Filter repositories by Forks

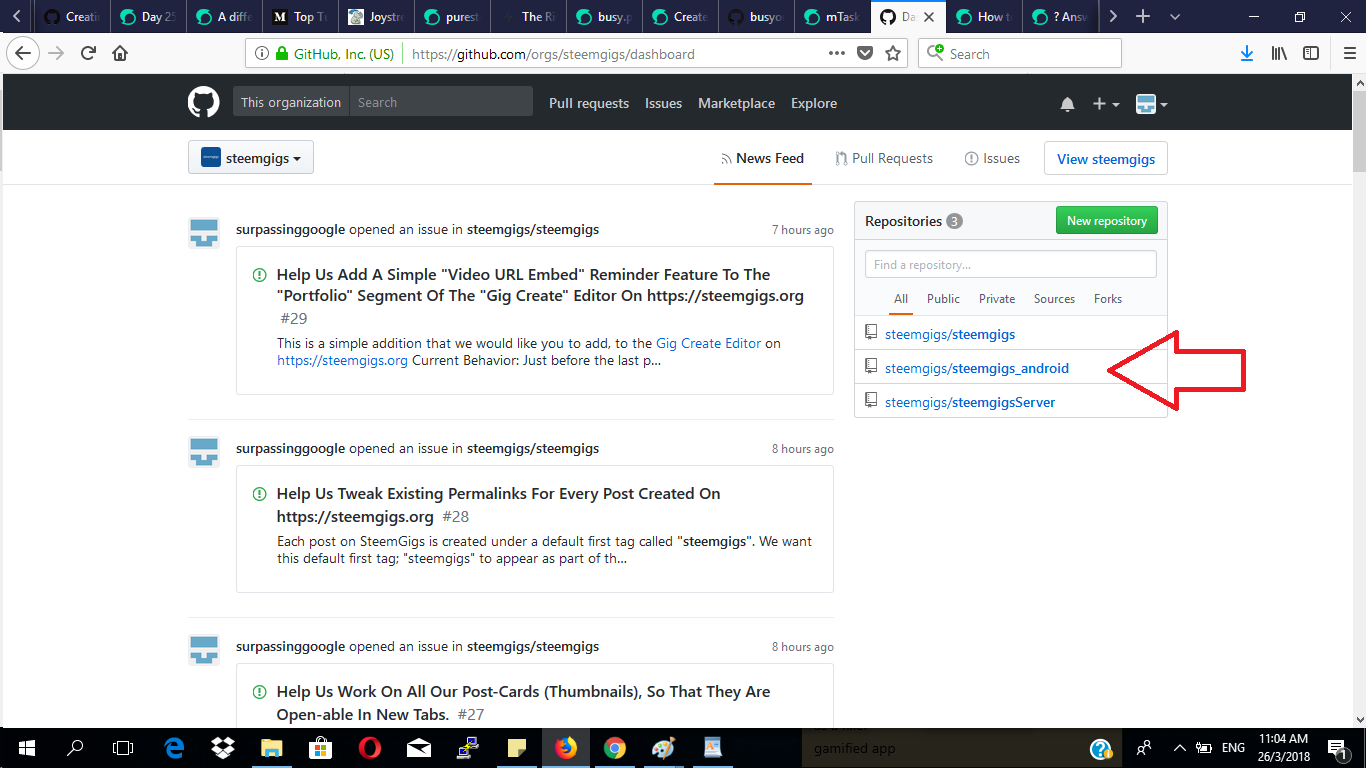1108,299
